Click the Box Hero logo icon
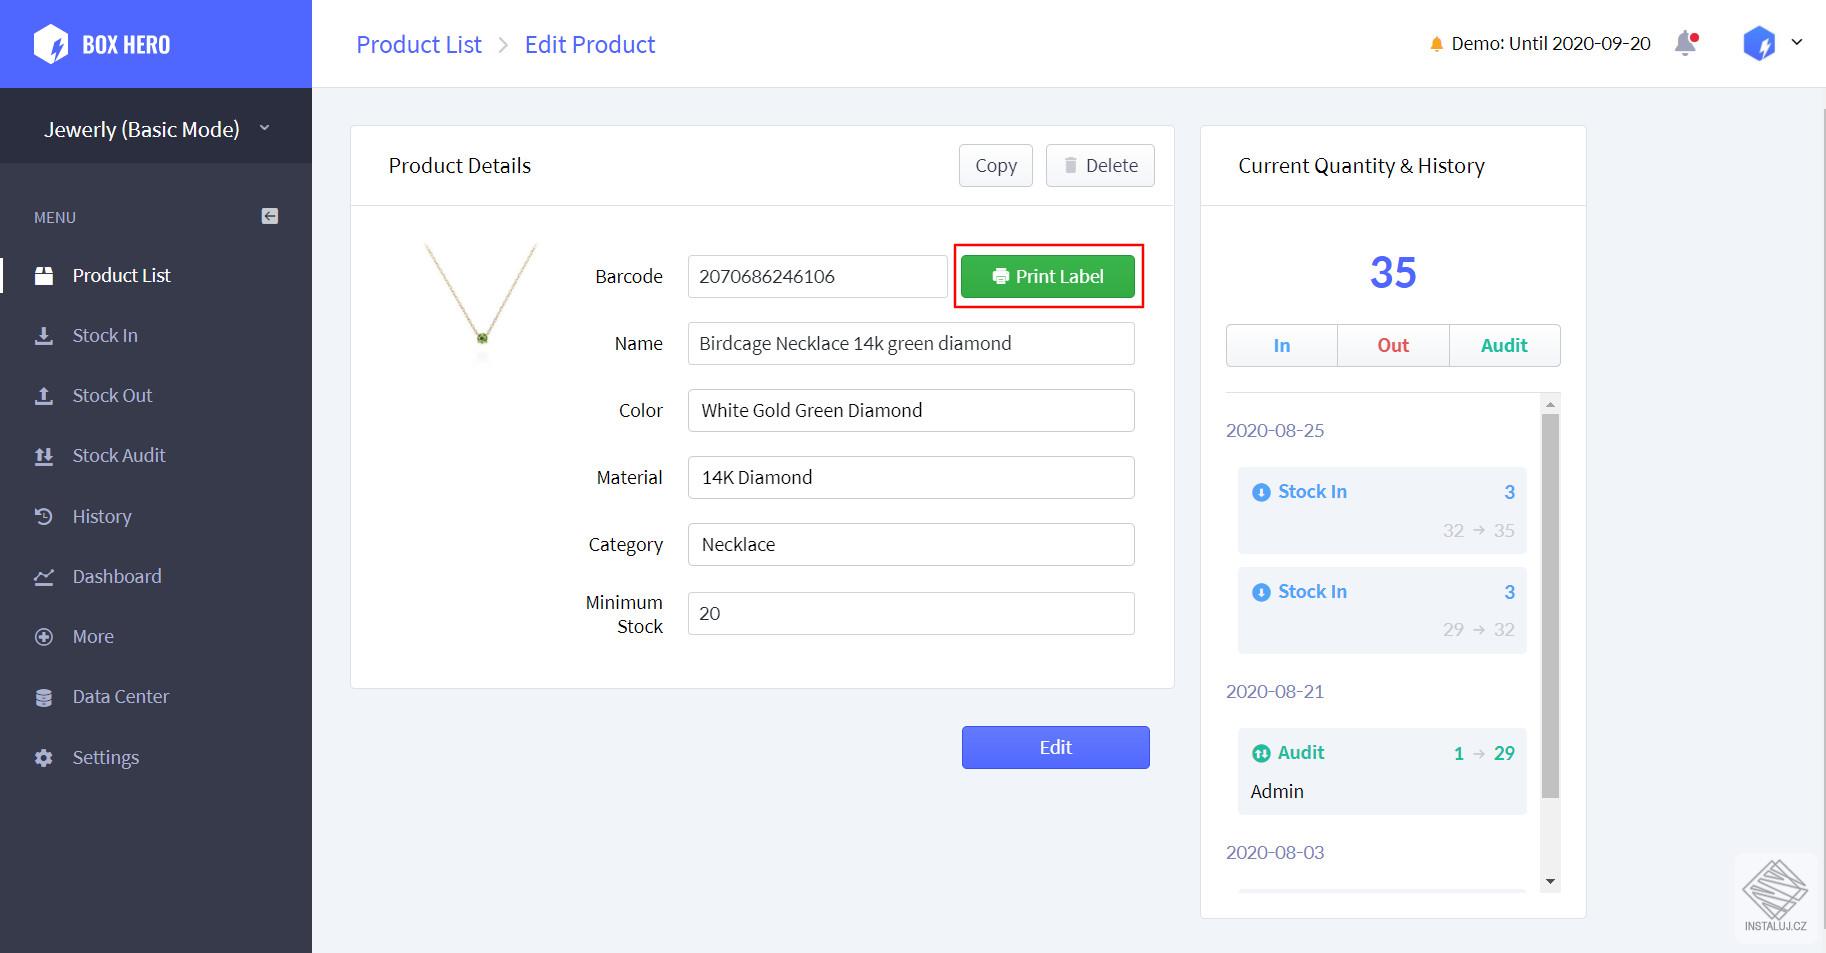 pyautogui.click(x=51, y=45)
